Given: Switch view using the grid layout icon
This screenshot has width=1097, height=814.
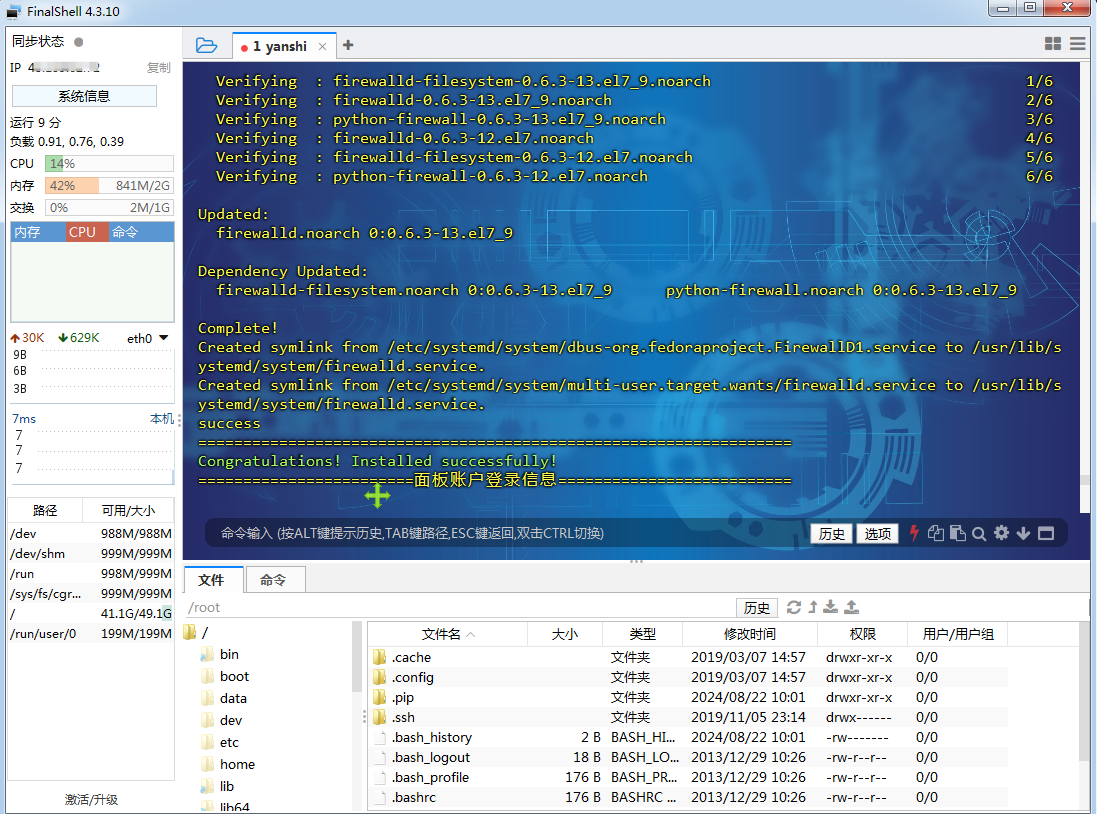Looking at the screenshot, I should (1052, 44).
